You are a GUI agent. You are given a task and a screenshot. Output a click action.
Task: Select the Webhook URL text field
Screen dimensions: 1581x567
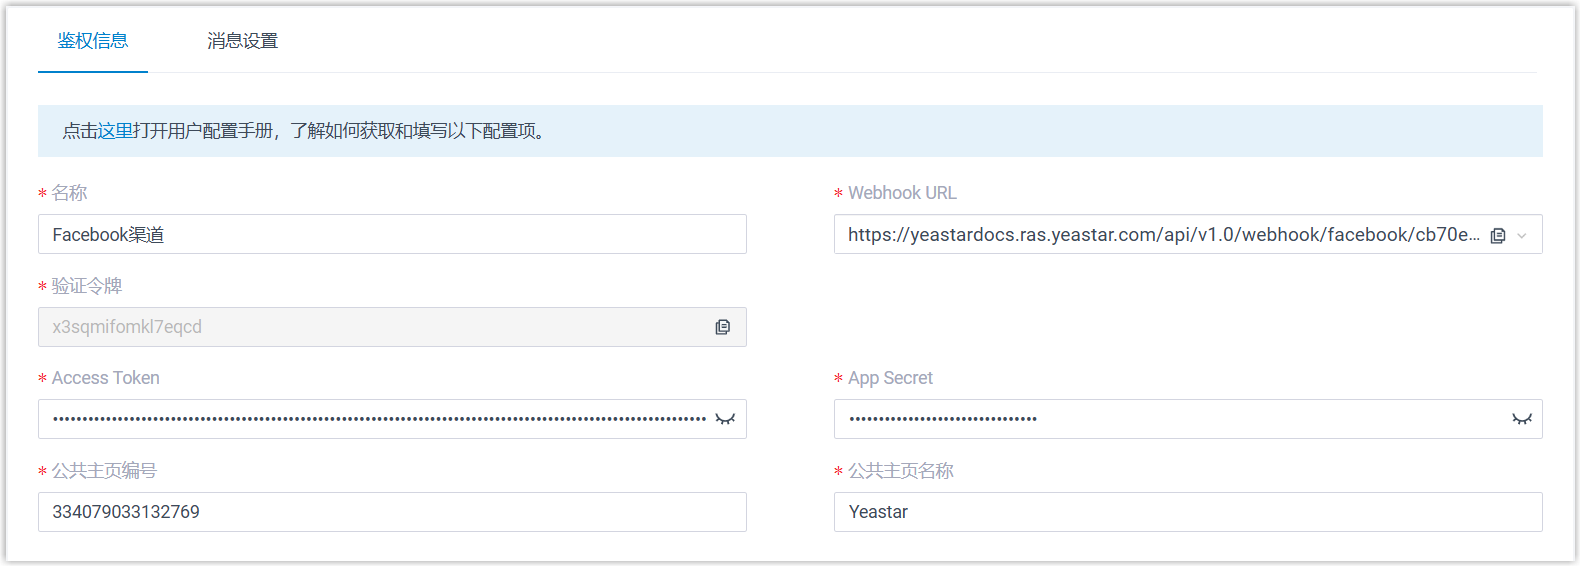1160,235
